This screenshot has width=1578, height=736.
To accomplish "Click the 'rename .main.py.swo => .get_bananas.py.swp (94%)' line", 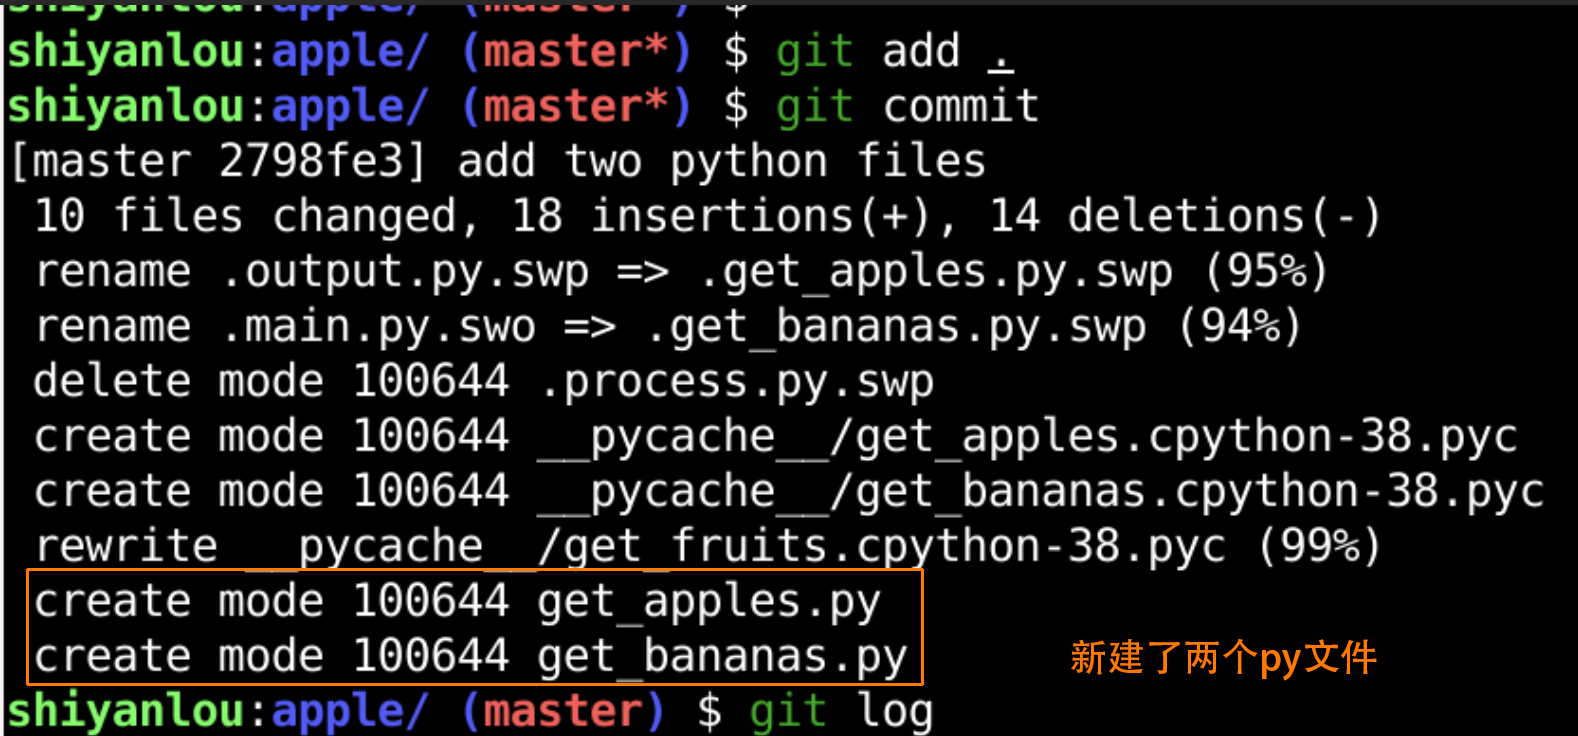I will pos(668,327).
